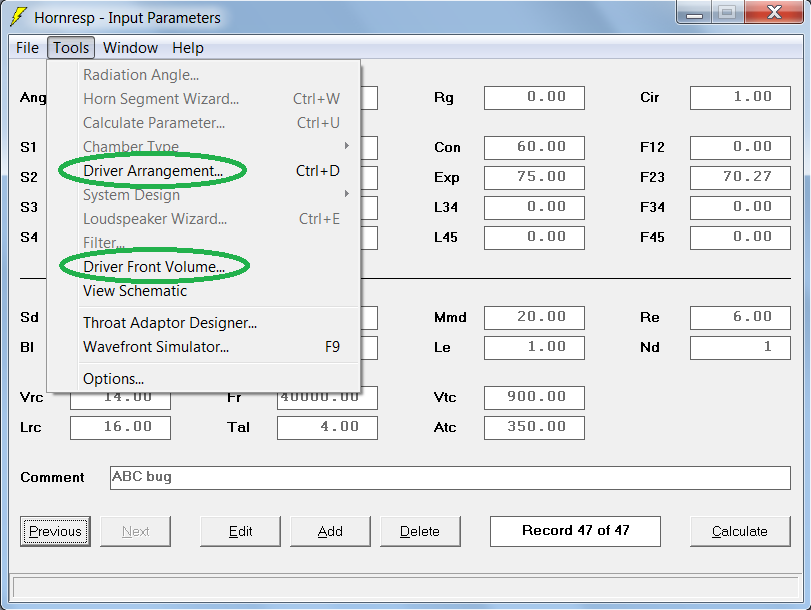This screenshot has height=610, width=811.
Task: Close the Hornresp window
Action: click(x=774, y=12)
